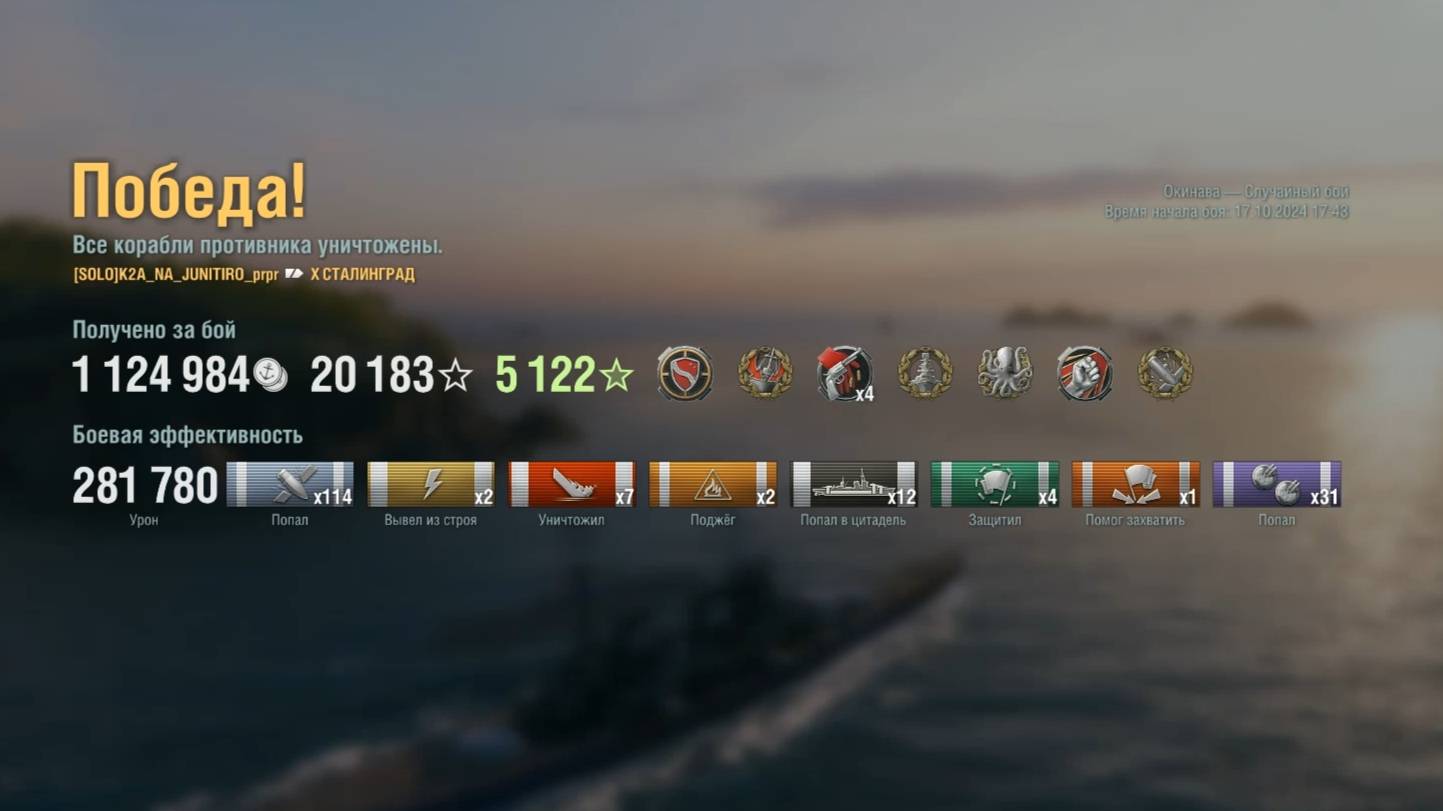Select the Поджёг fire ribbon

coord(713,484)
